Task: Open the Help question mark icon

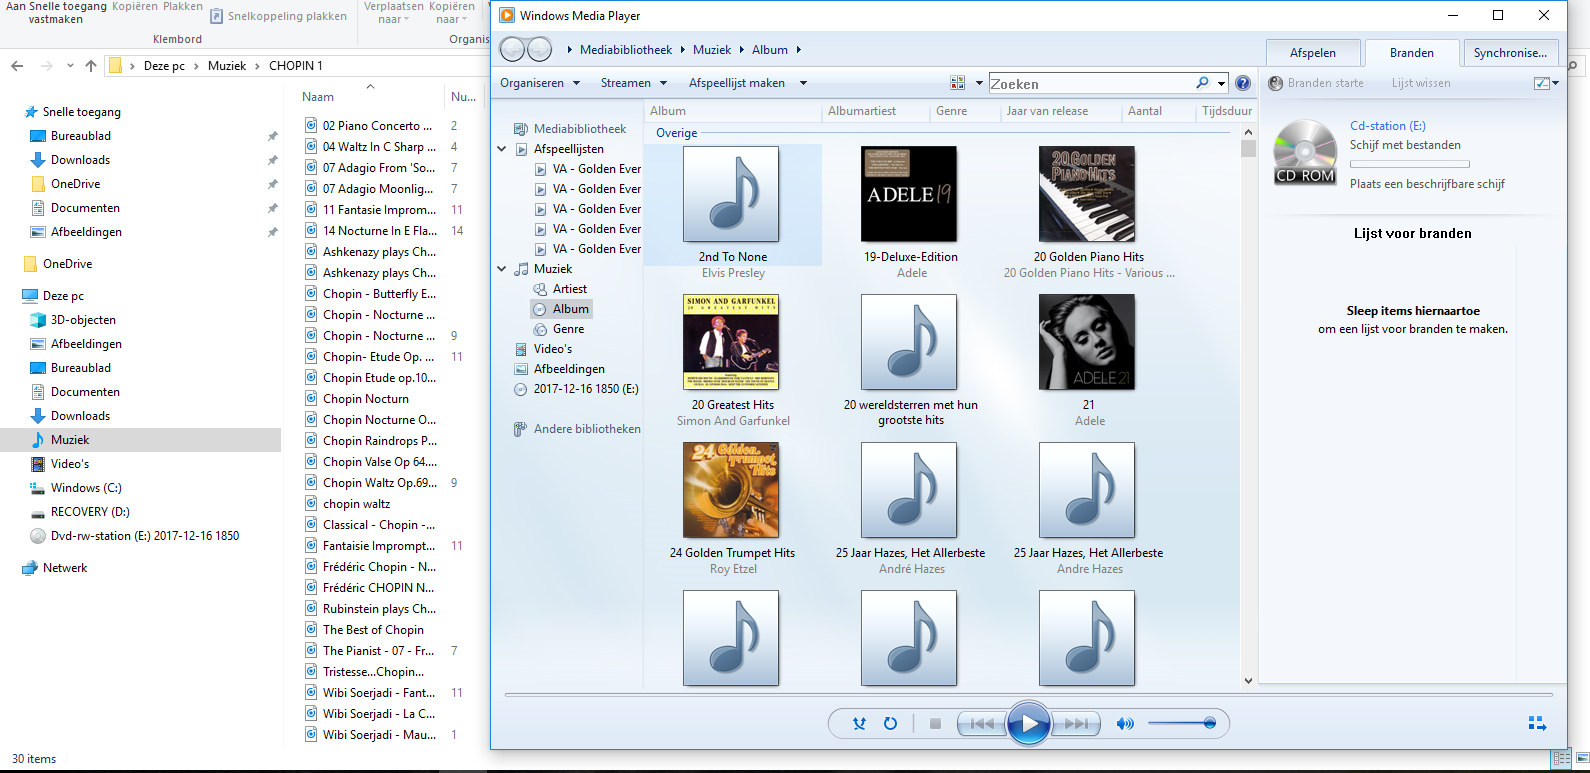Action: tap(1243, 83)
